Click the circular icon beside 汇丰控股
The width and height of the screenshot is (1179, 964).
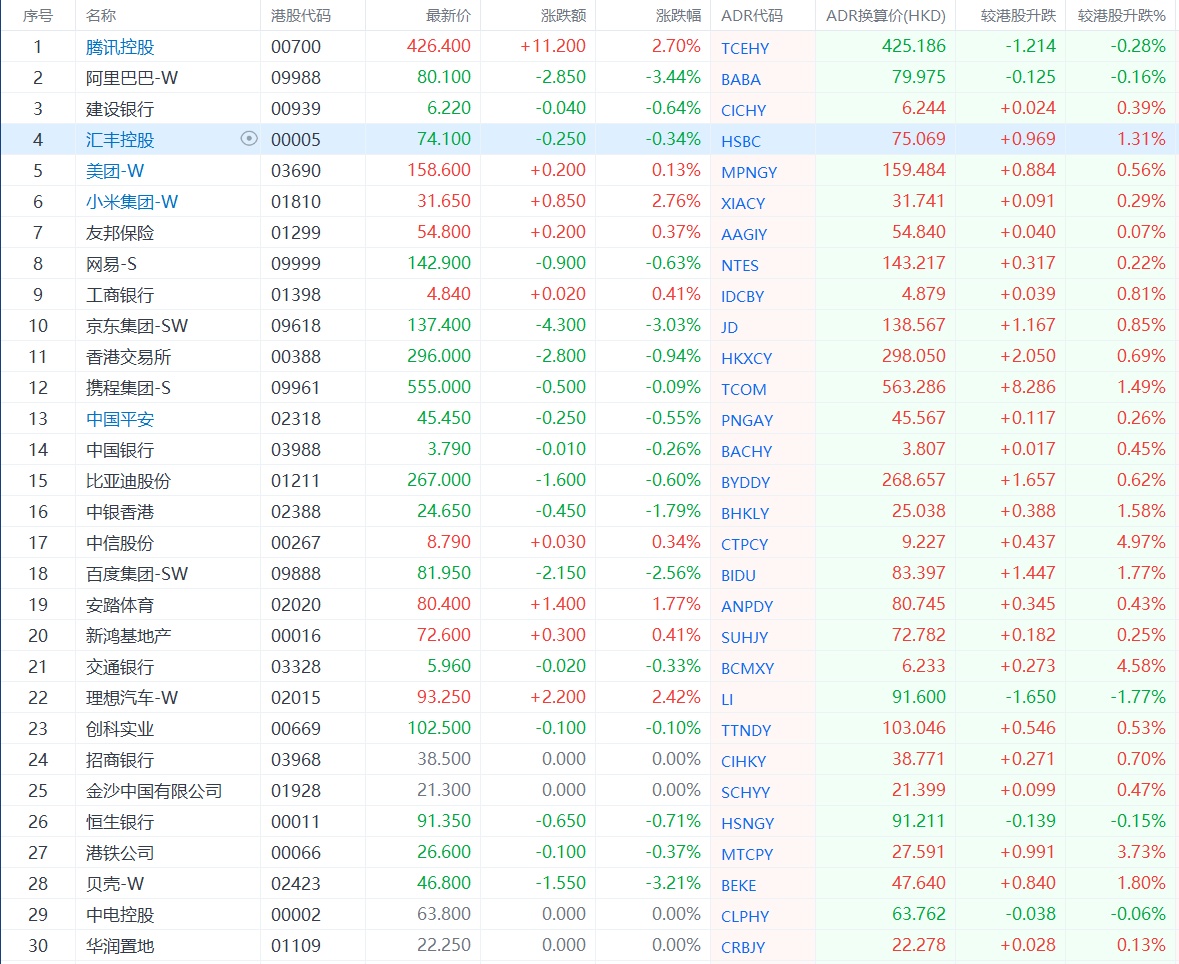pos(249,138)
